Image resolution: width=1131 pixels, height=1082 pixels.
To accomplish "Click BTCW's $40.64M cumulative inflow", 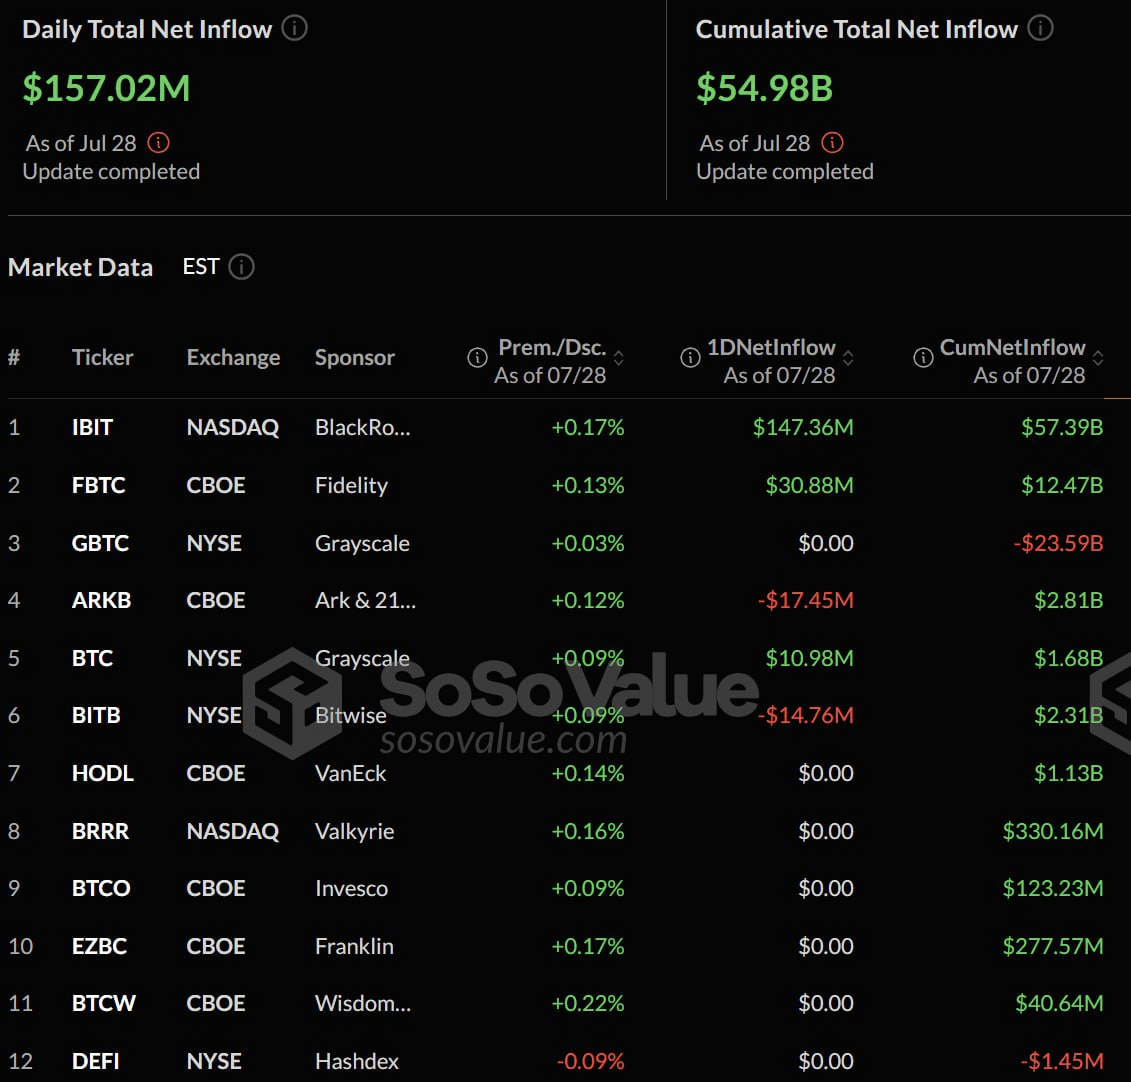I will [x=1059, y=1003].
